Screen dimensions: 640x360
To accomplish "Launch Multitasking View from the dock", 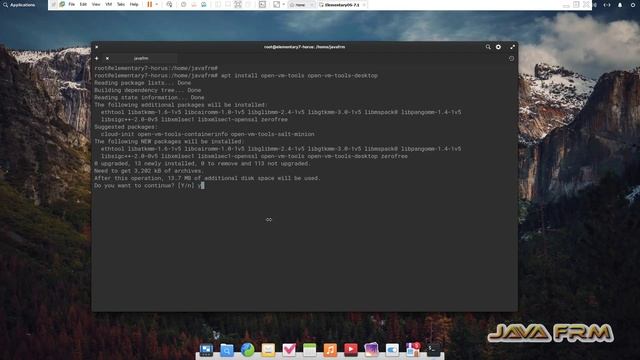I will pos(206,349).
